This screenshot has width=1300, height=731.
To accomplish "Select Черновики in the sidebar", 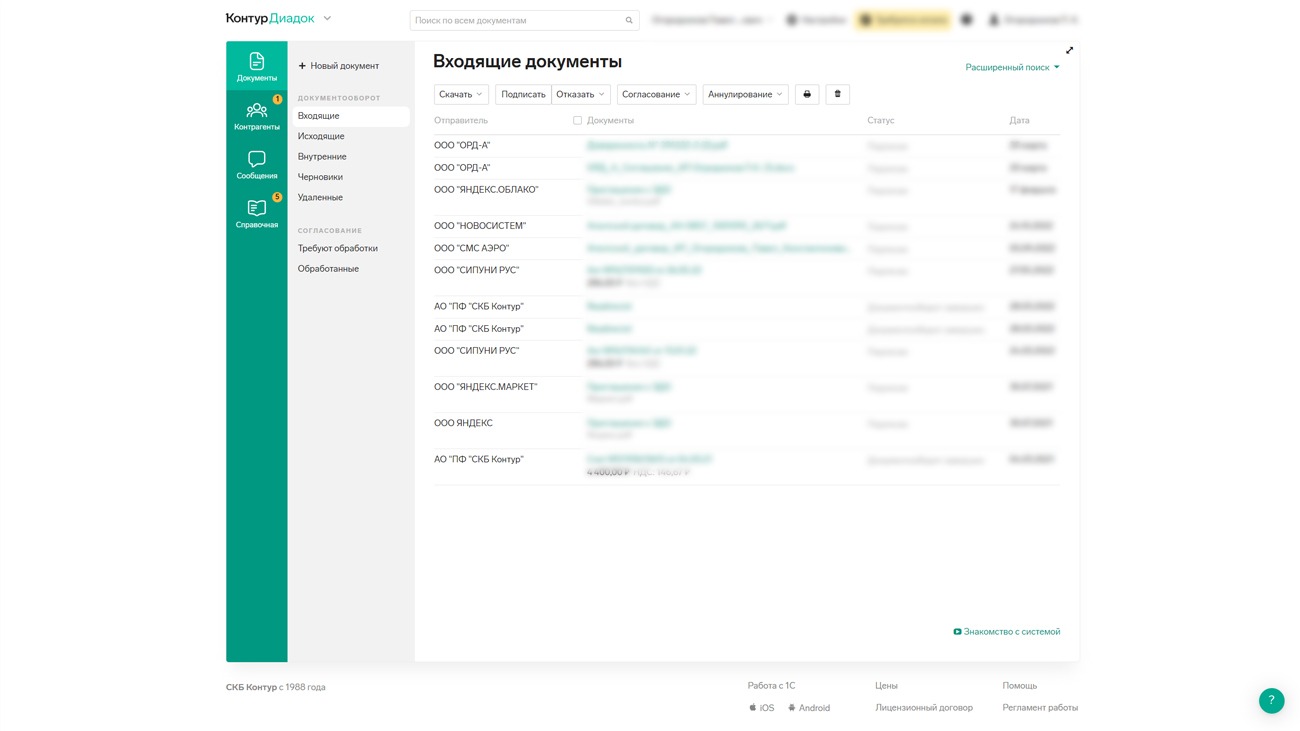I will coord(320,177).
